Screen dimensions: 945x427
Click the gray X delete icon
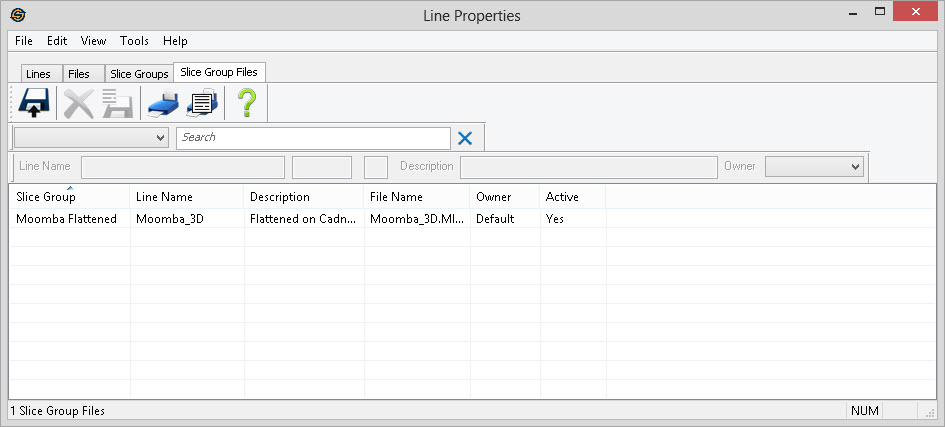click(78, 103)
